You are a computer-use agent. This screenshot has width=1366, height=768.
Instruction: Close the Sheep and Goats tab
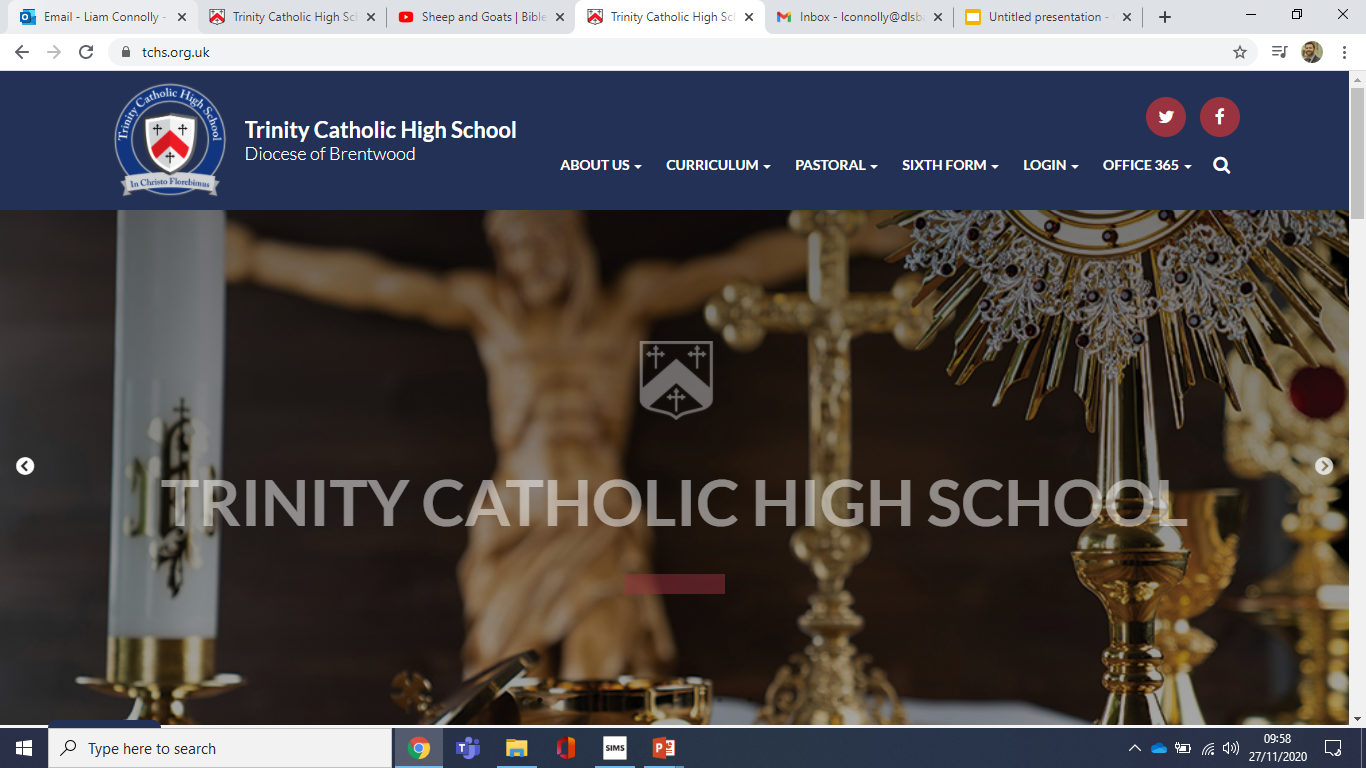click(x=560, y=17)
